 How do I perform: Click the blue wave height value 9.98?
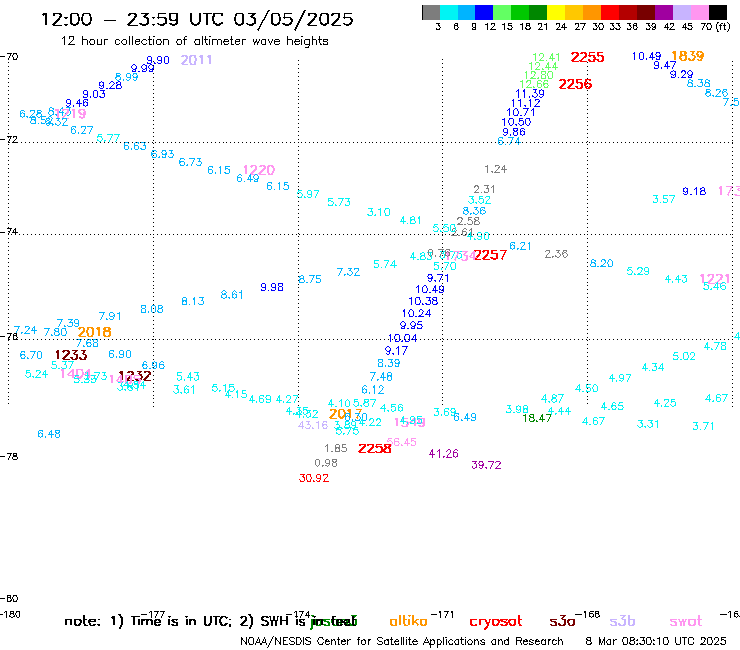coord(272,287)
